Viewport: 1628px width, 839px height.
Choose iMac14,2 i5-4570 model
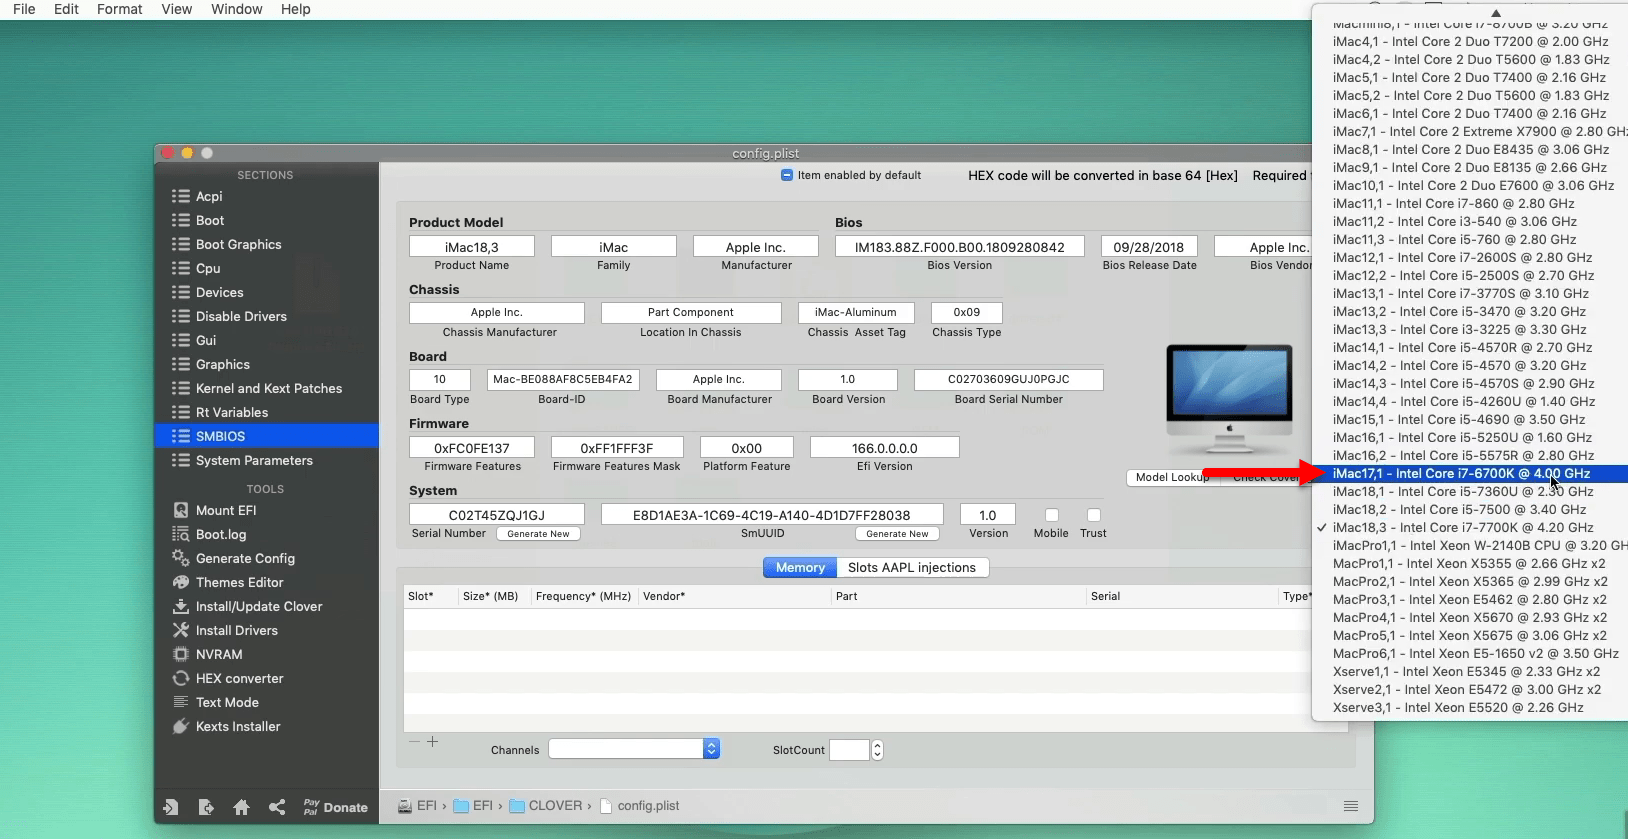[x=1470, y=365]
